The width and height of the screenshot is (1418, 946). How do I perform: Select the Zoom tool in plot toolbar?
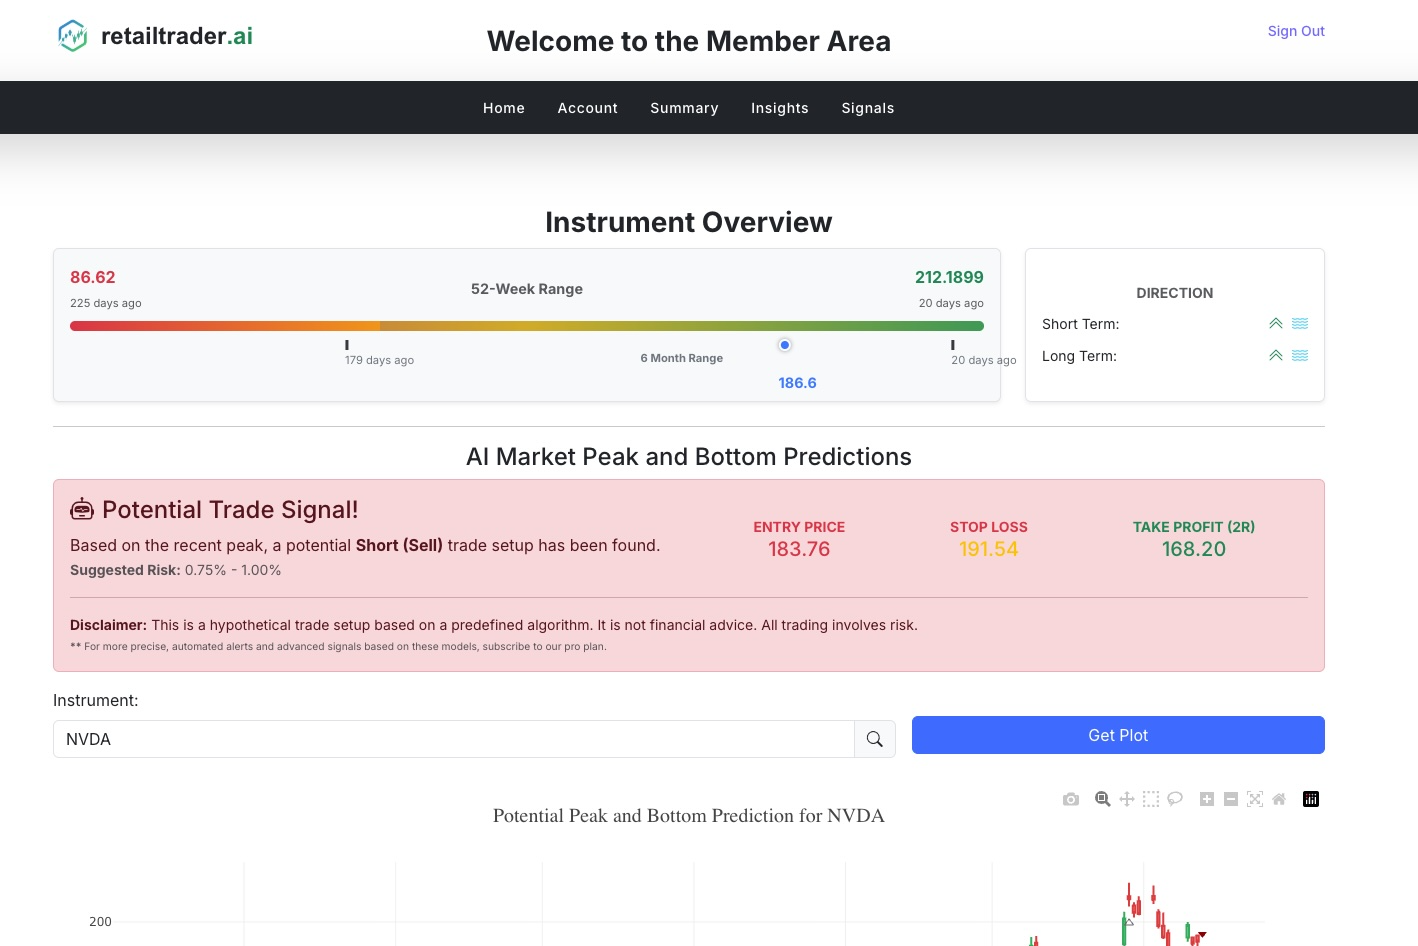pos(1102,799)
